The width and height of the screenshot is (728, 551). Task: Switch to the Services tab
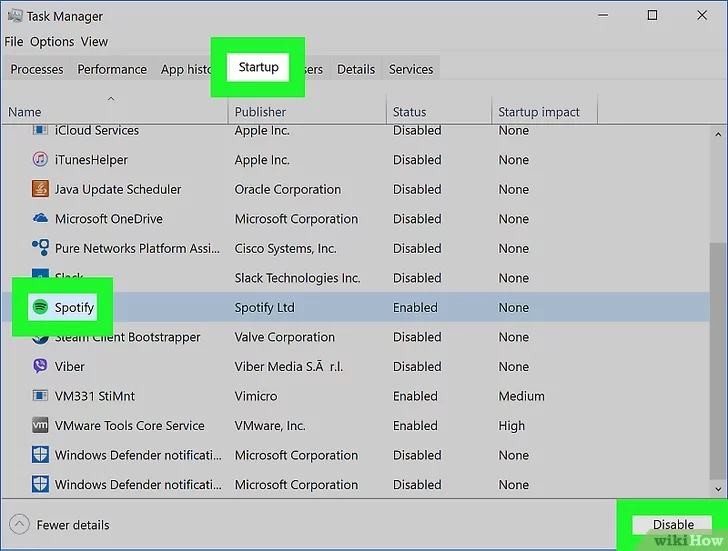coord(411,69)
